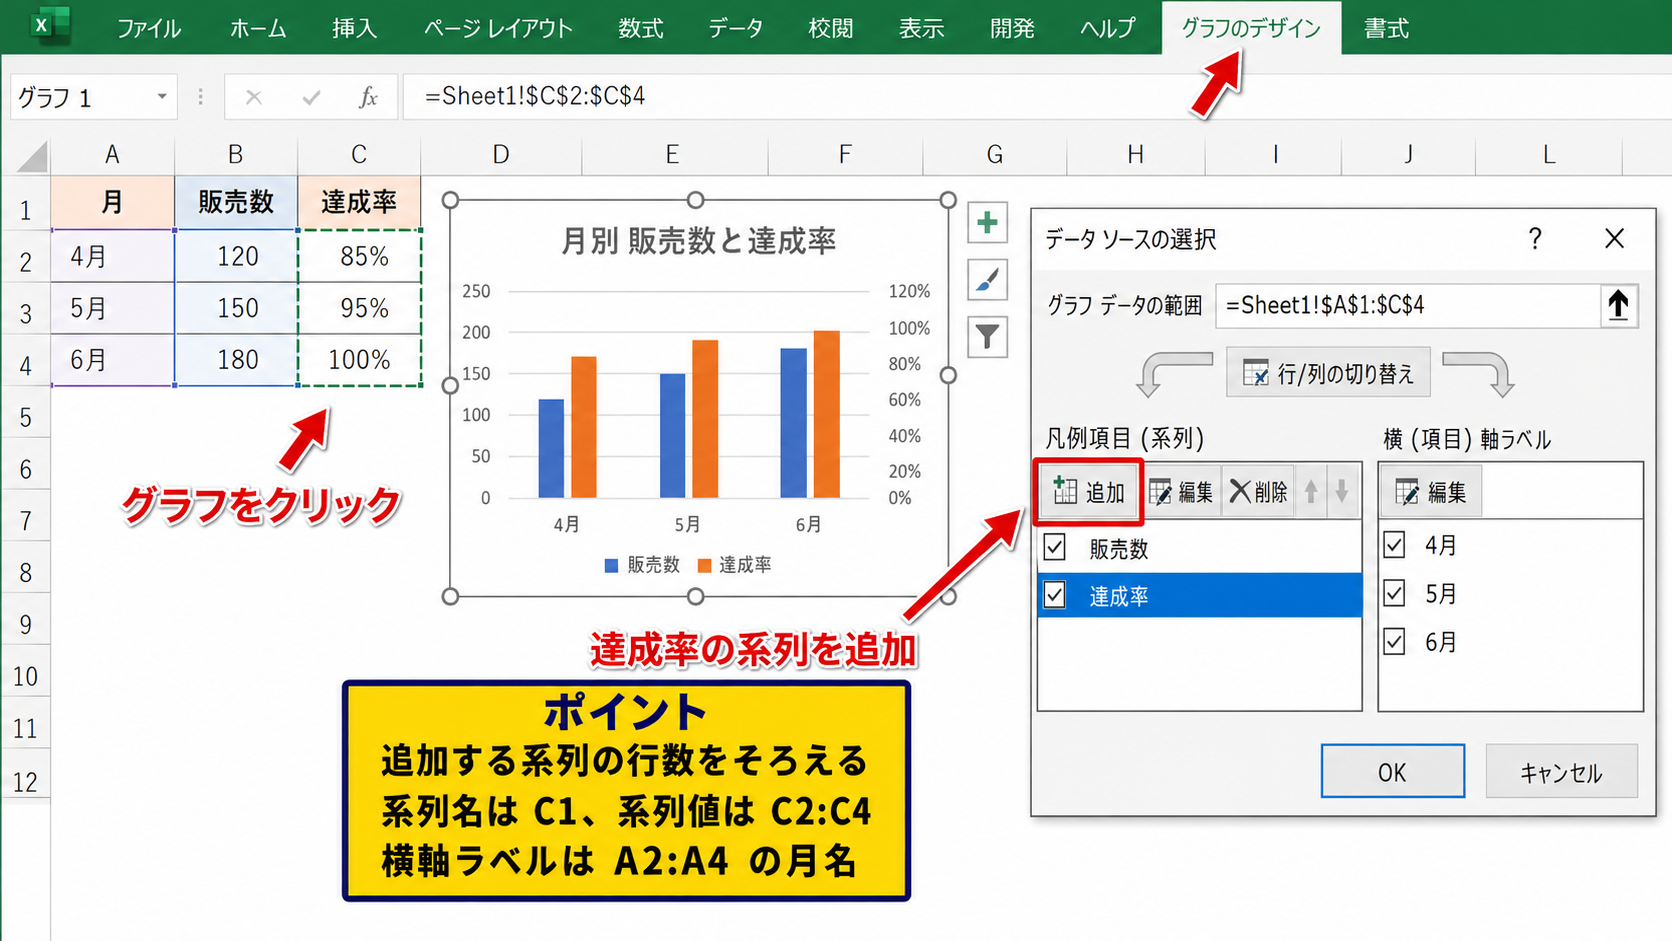Move the selected series down

(1342, 491)
